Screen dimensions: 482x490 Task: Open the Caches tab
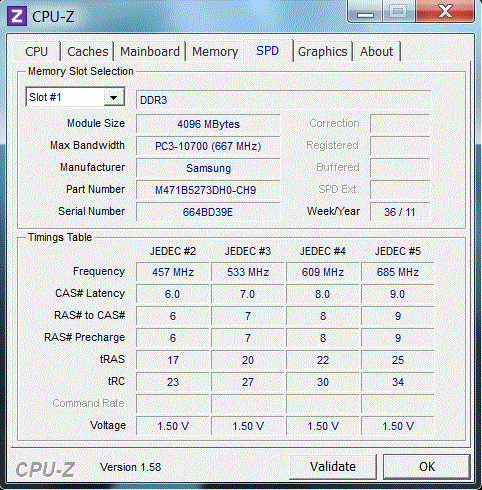pos(88,51)
